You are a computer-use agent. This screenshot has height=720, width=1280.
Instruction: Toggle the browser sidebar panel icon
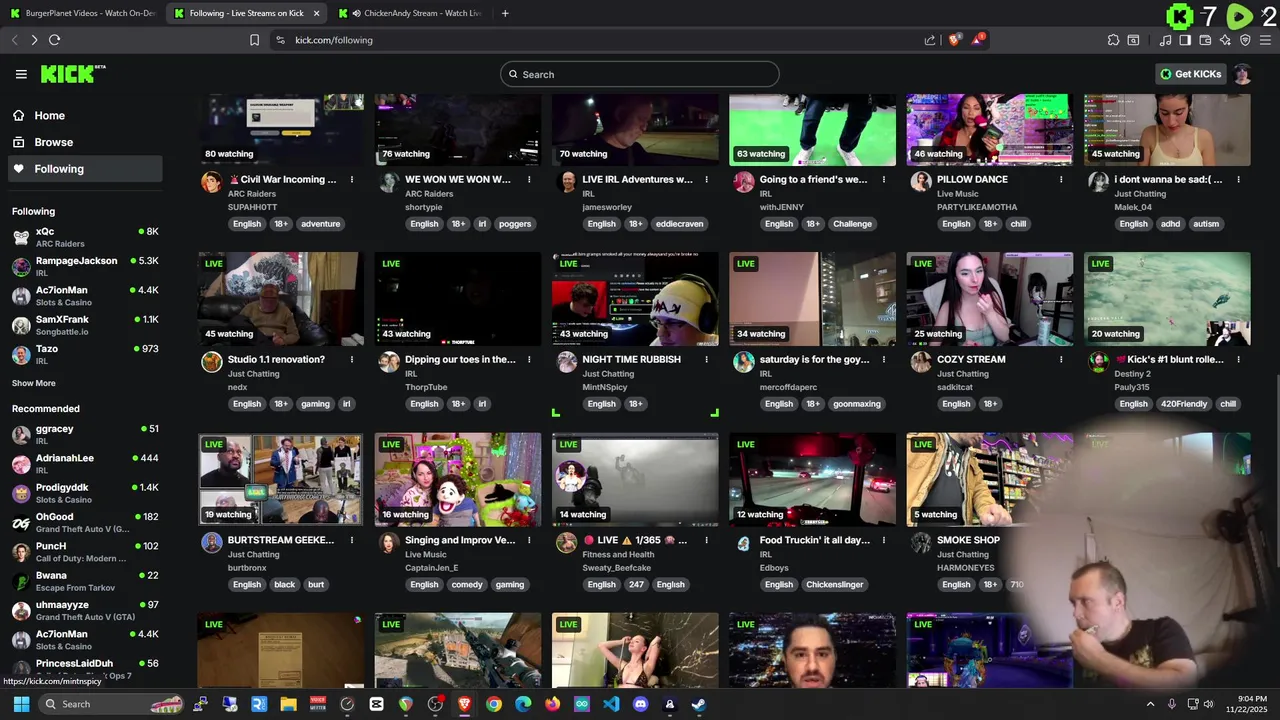click(1185, 40)
